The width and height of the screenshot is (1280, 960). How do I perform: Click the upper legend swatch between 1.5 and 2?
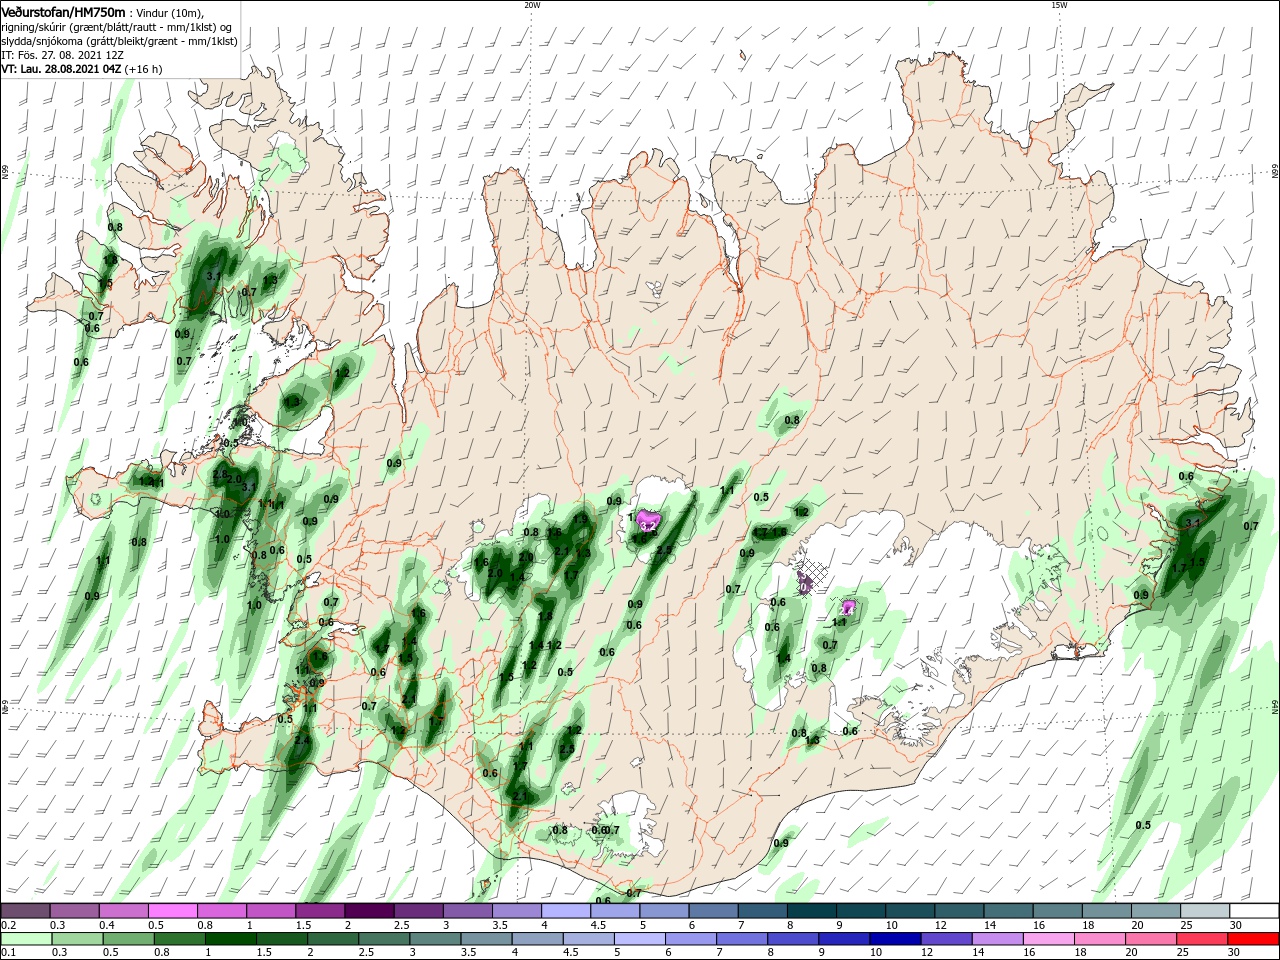[x=321, y=911]
